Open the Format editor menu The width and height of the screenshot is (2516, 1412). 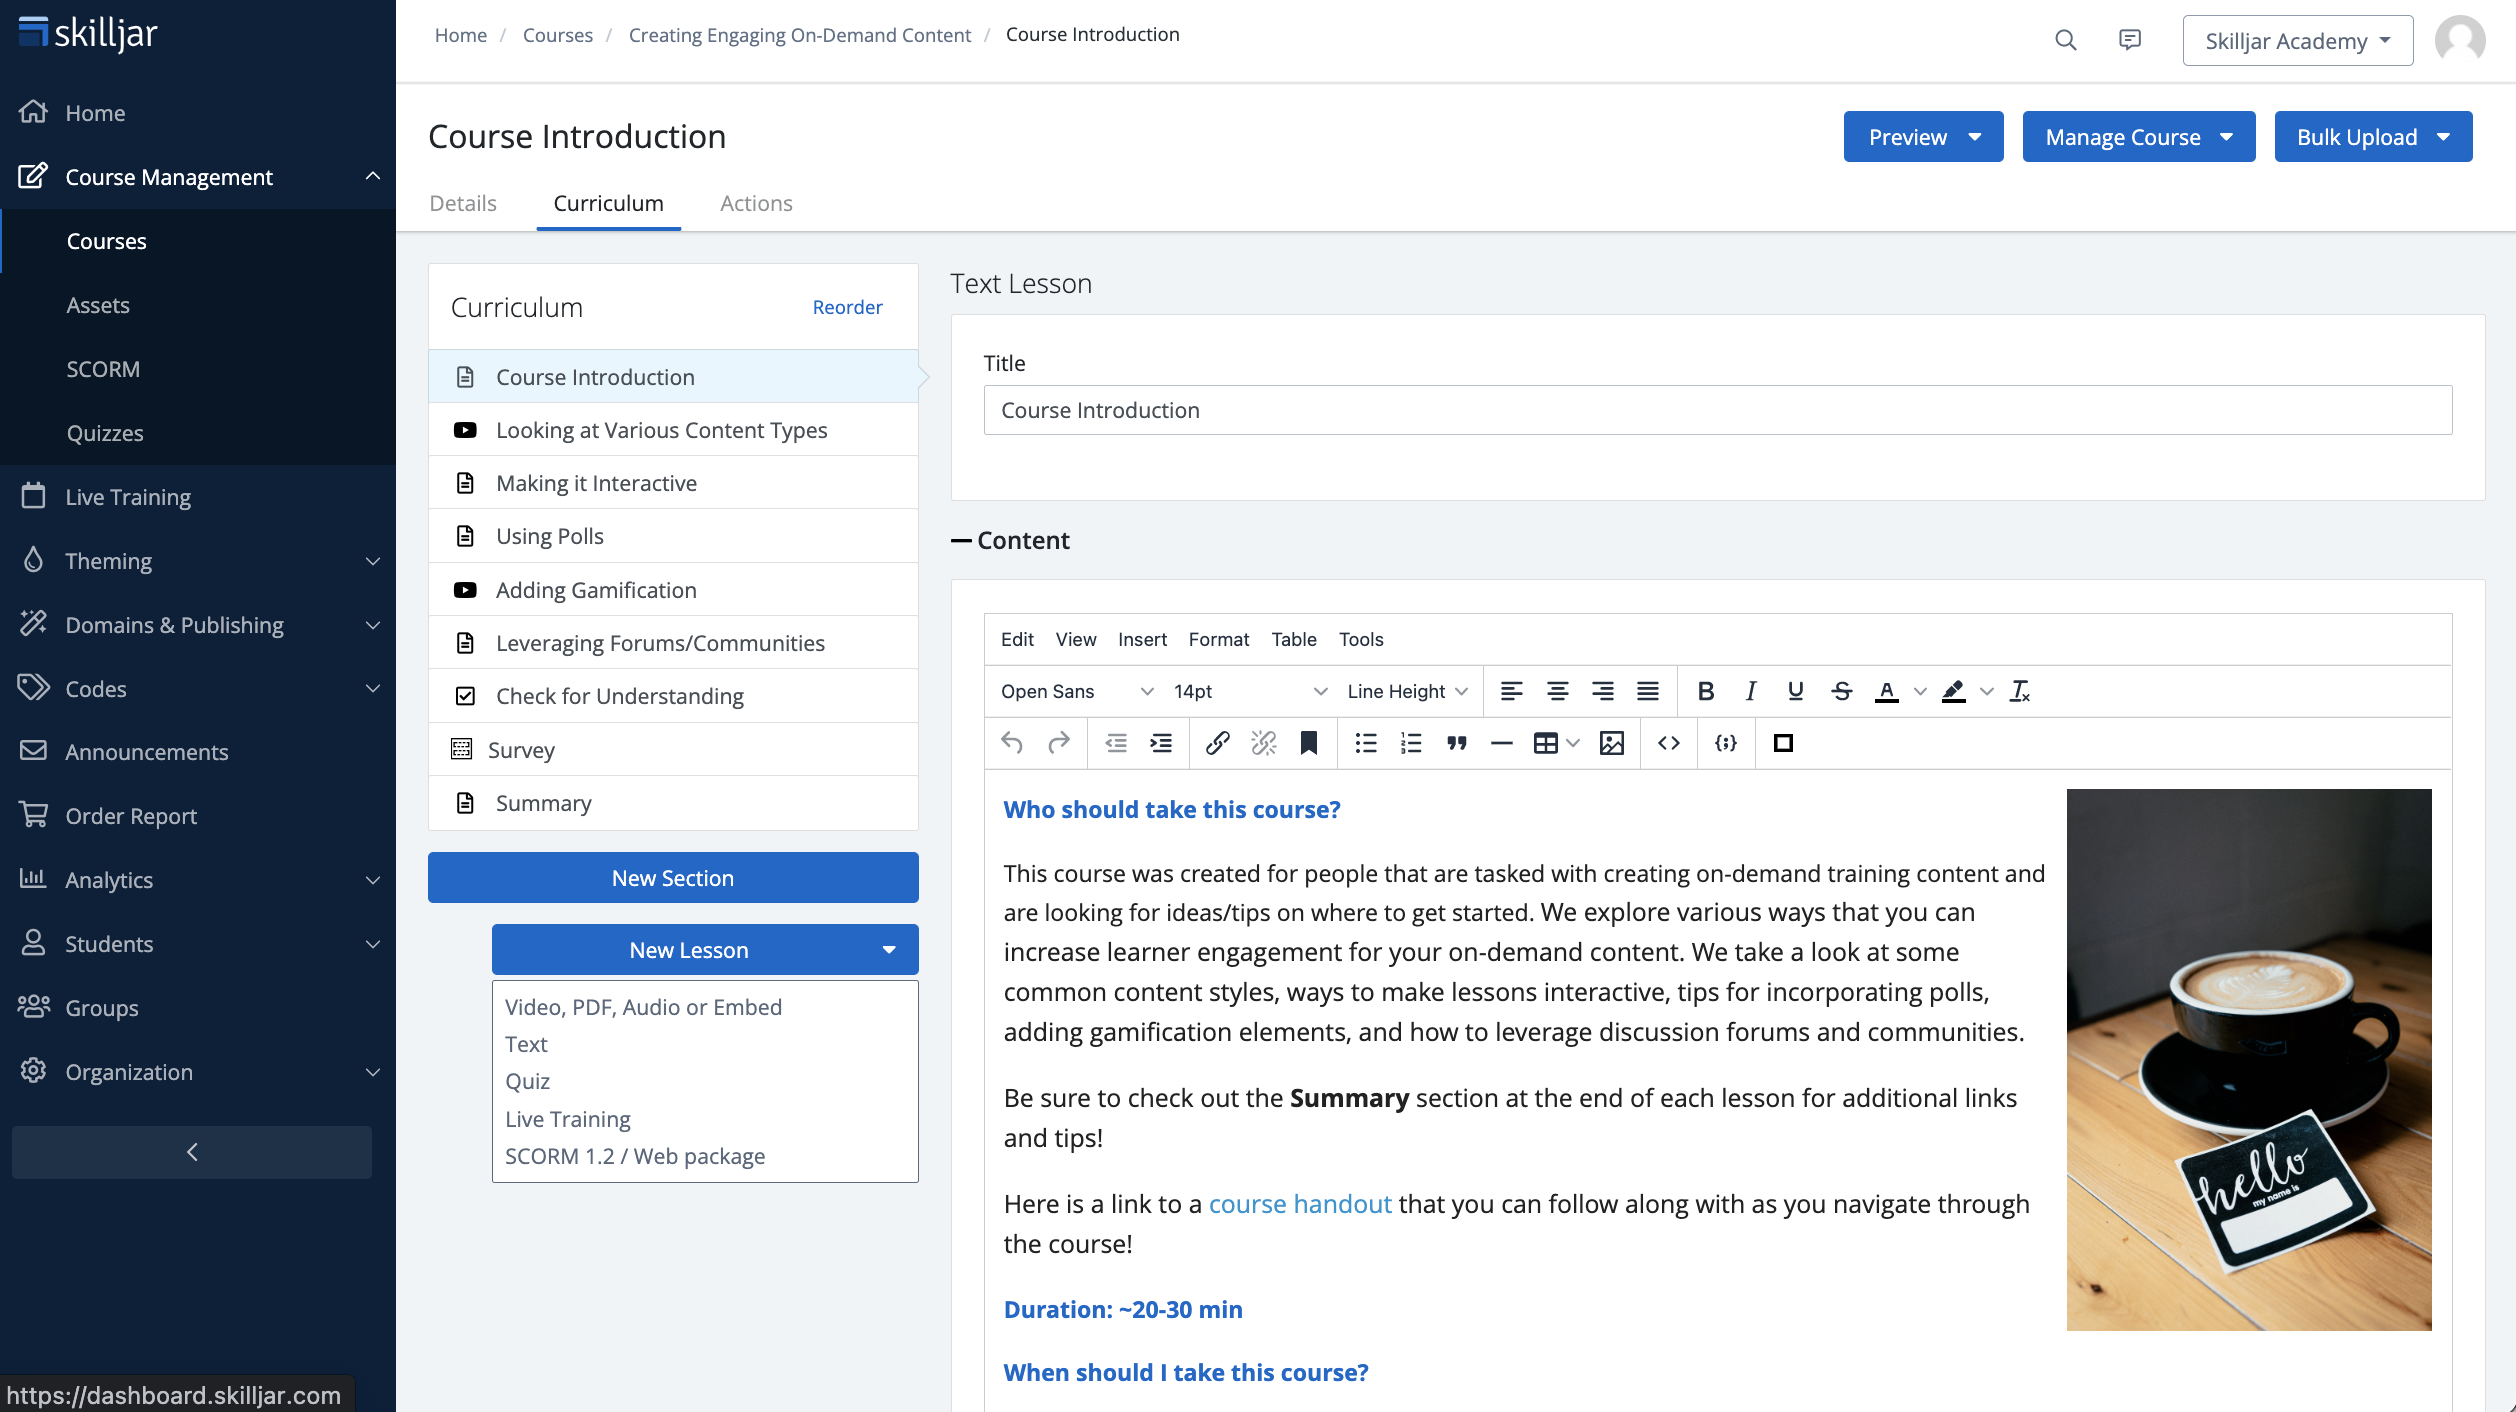(1218, 639)
